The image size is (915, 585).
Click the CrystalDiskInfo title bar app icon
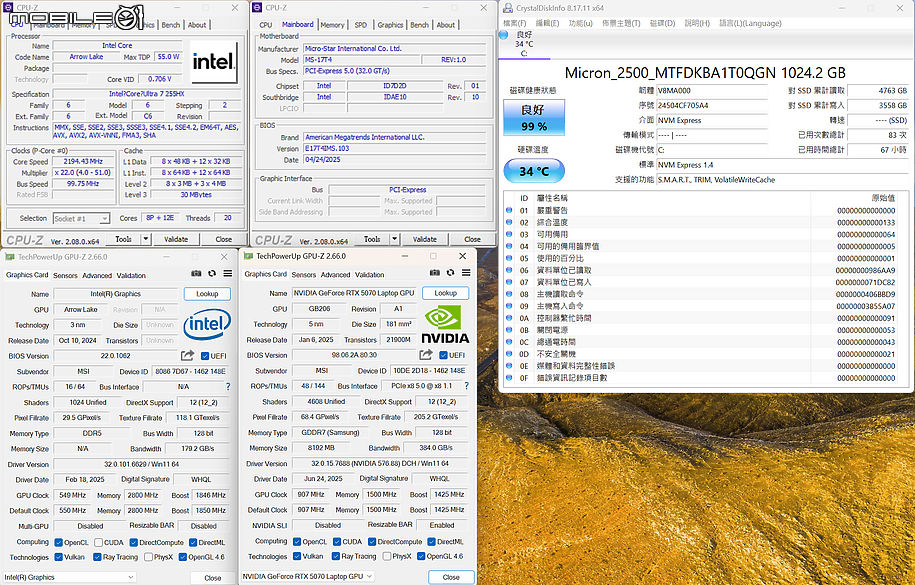[x=508, y=8]
